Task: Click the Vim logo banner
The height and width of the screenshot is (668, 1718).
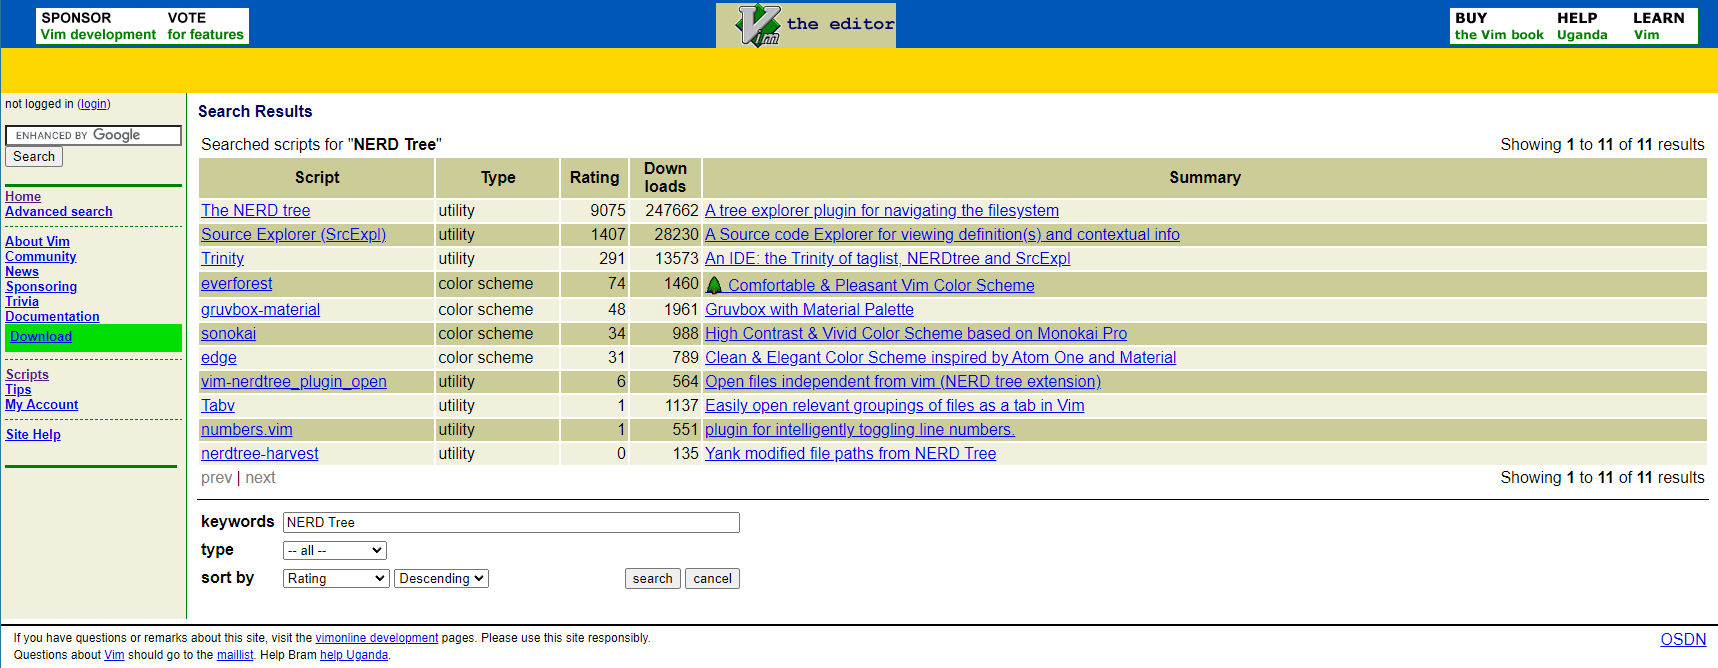Action: coord(806,25)
